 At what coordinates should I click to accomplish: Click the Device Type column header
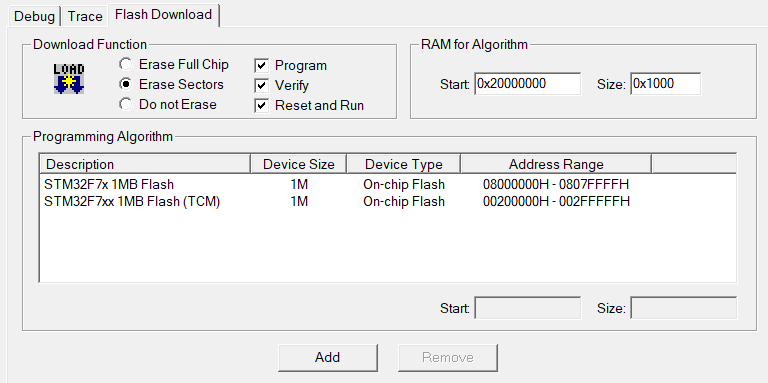[404, 164]
